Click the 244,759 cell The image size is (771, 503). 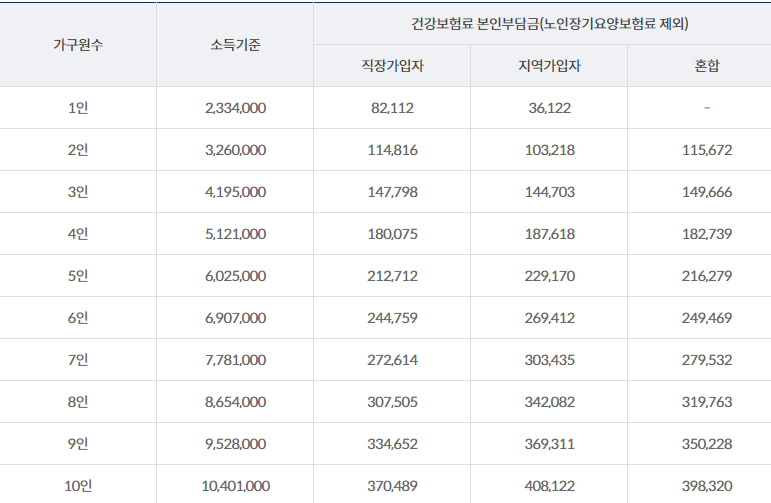point(392,318)
